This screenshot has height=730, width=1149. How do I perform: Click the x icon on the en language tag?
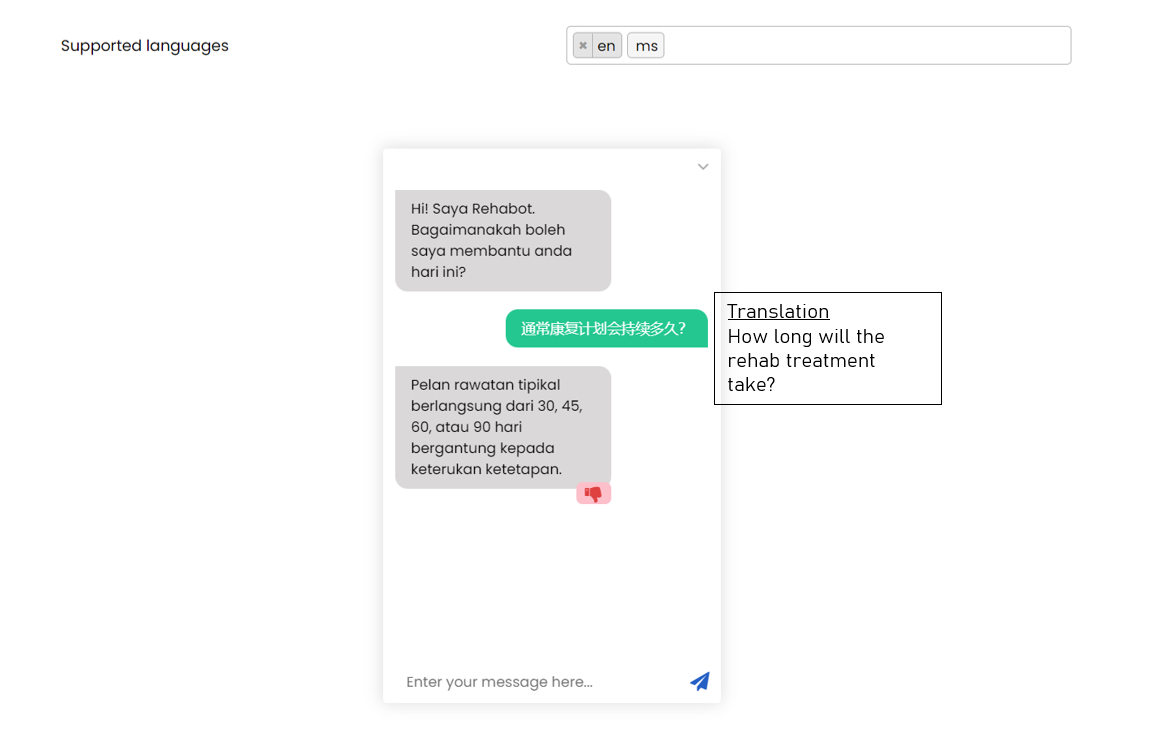[x=582, y=45]
